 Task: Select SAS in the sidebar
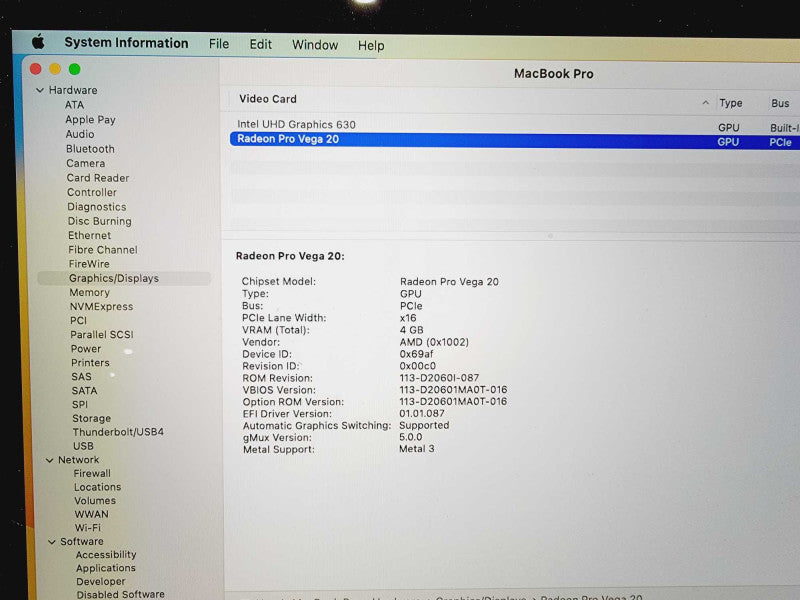82,377
